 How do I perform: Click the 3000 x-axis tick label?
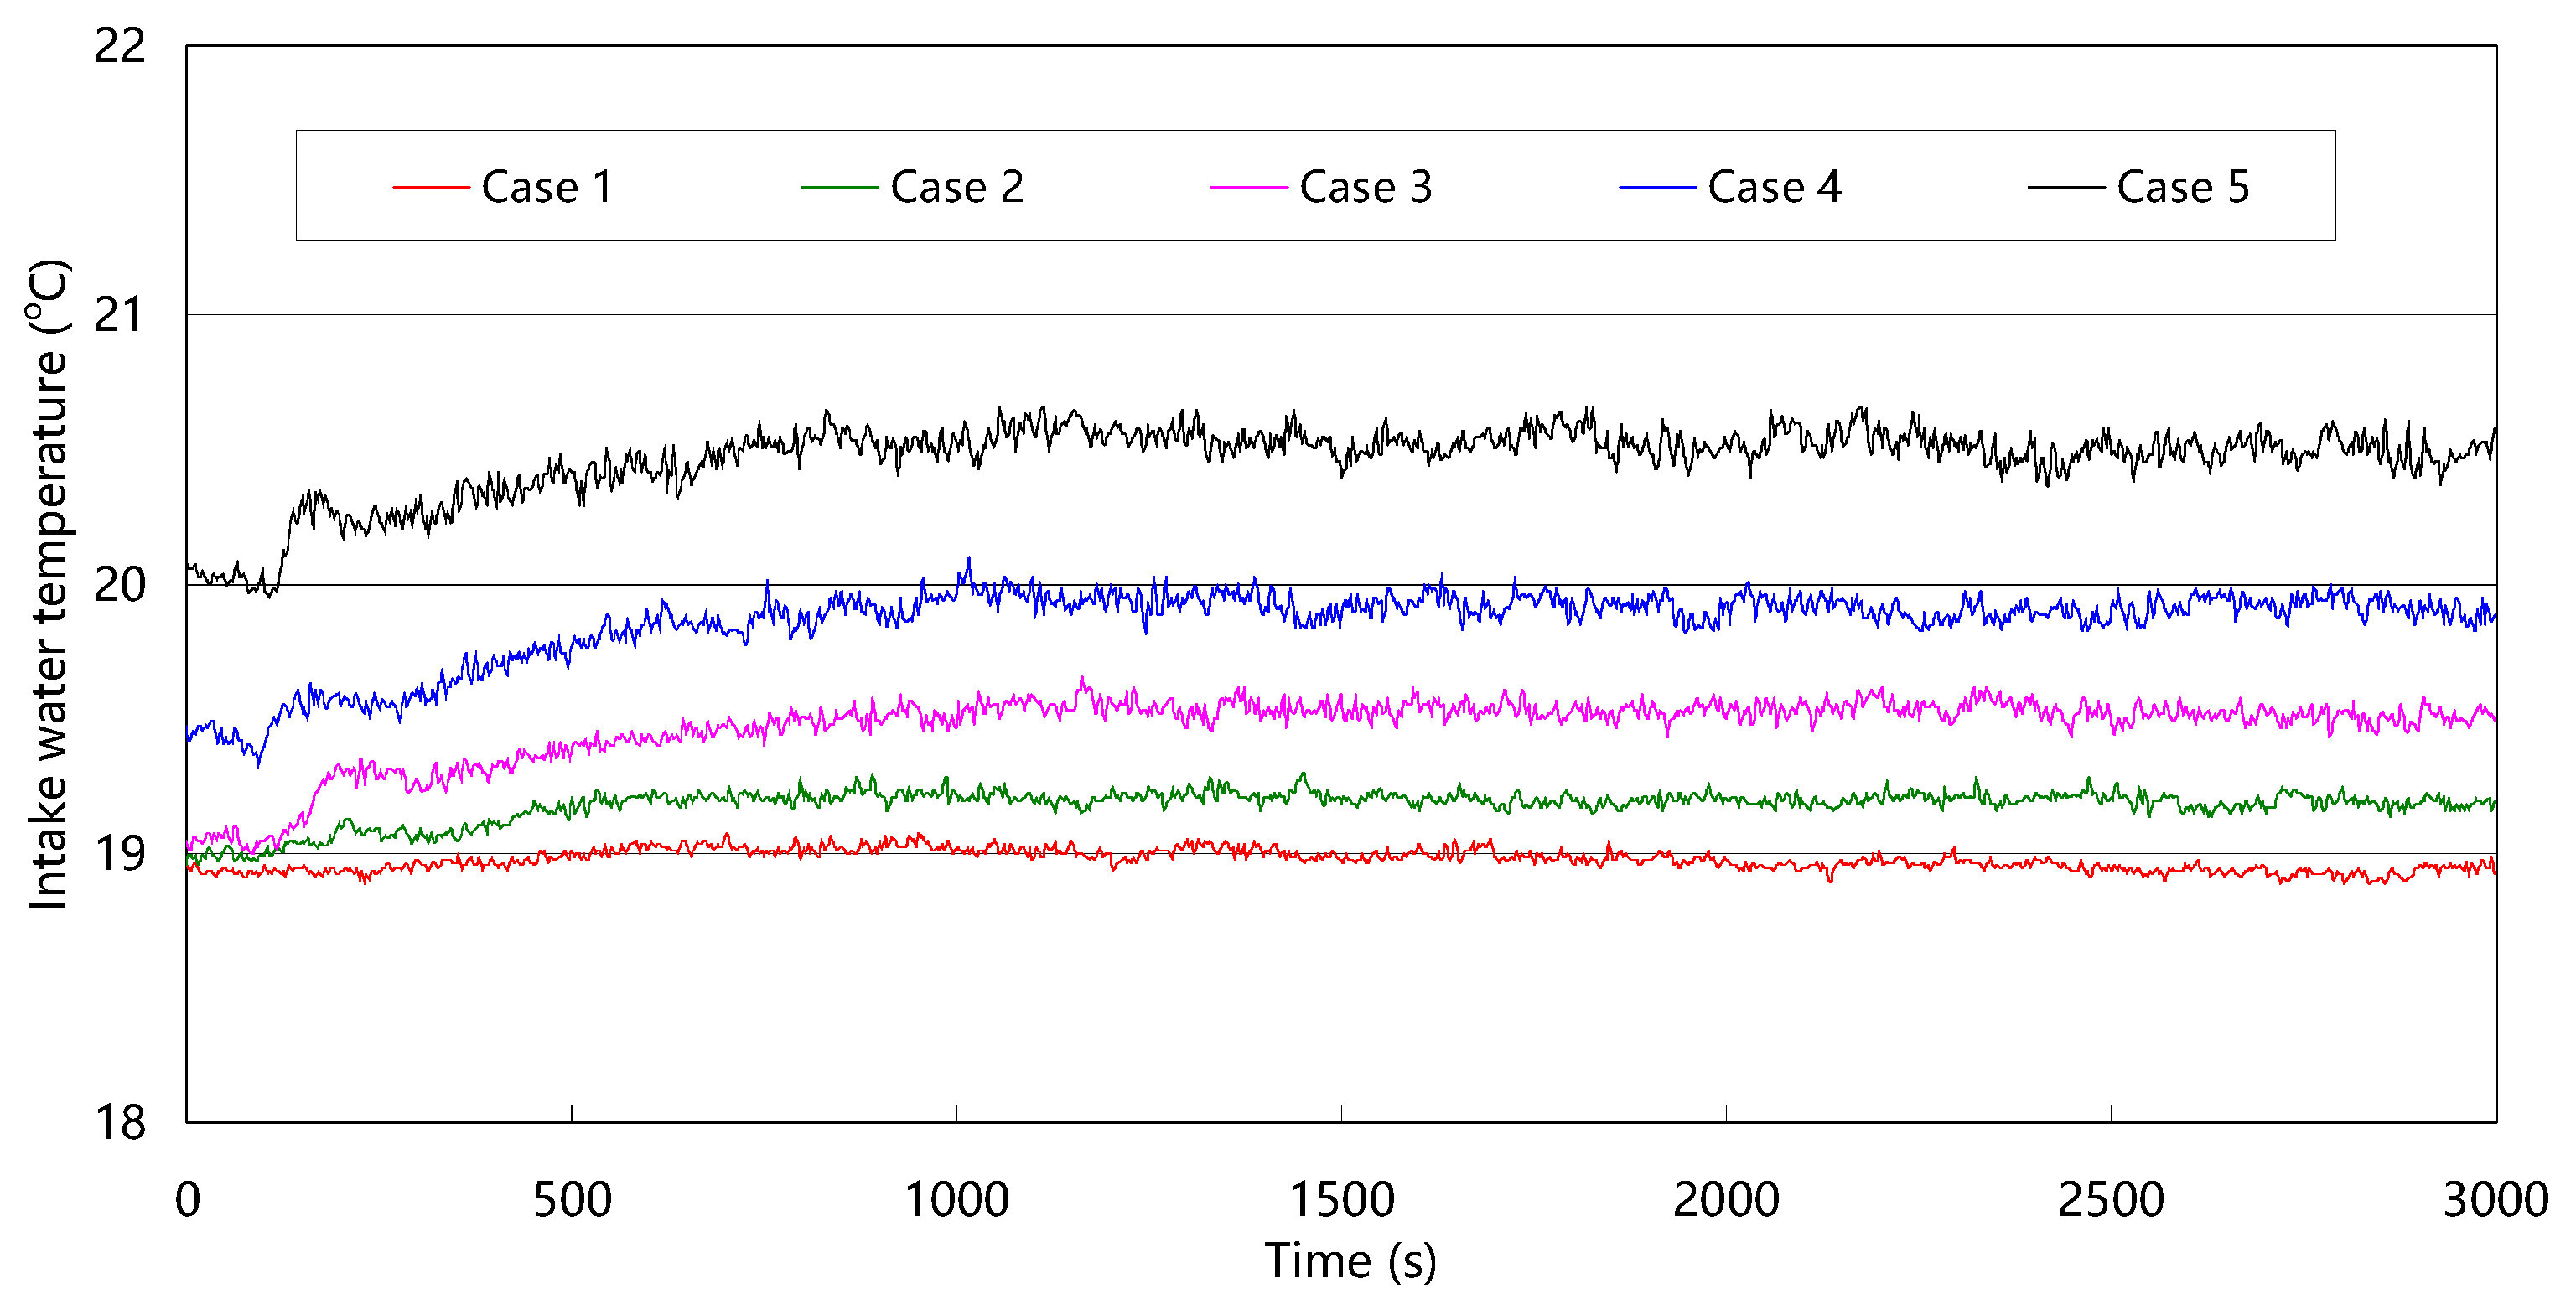pos(2495,1199)
